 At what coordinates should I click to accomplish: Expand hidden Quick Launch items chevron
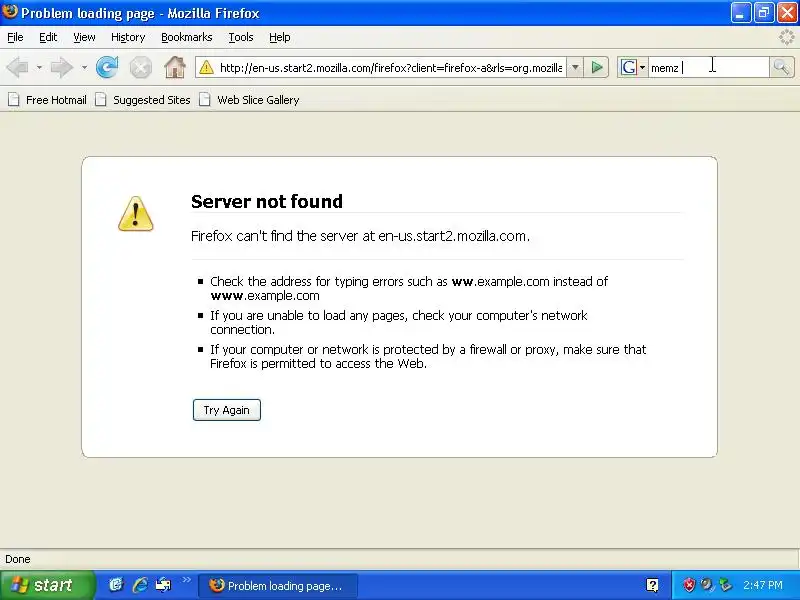click(187, 580)
